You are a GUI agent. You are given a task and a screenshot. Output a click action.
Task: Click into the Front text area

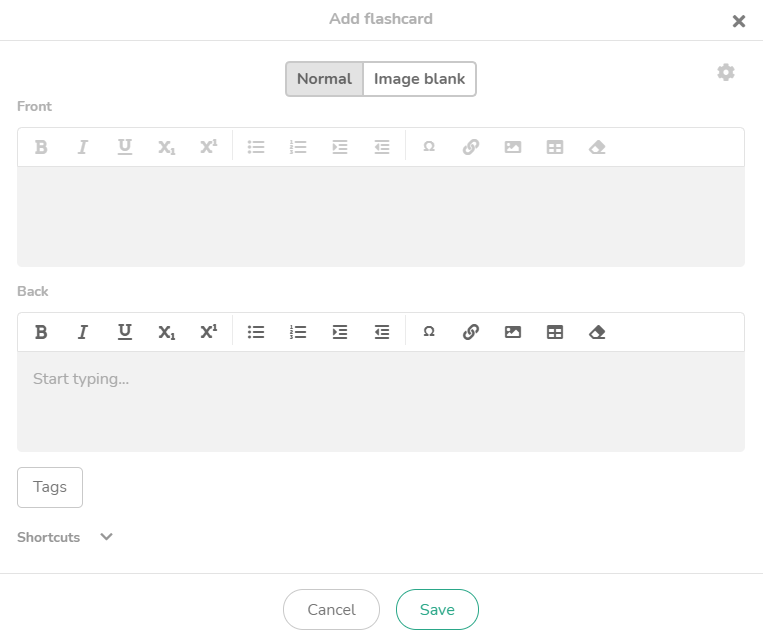[380, 216]
